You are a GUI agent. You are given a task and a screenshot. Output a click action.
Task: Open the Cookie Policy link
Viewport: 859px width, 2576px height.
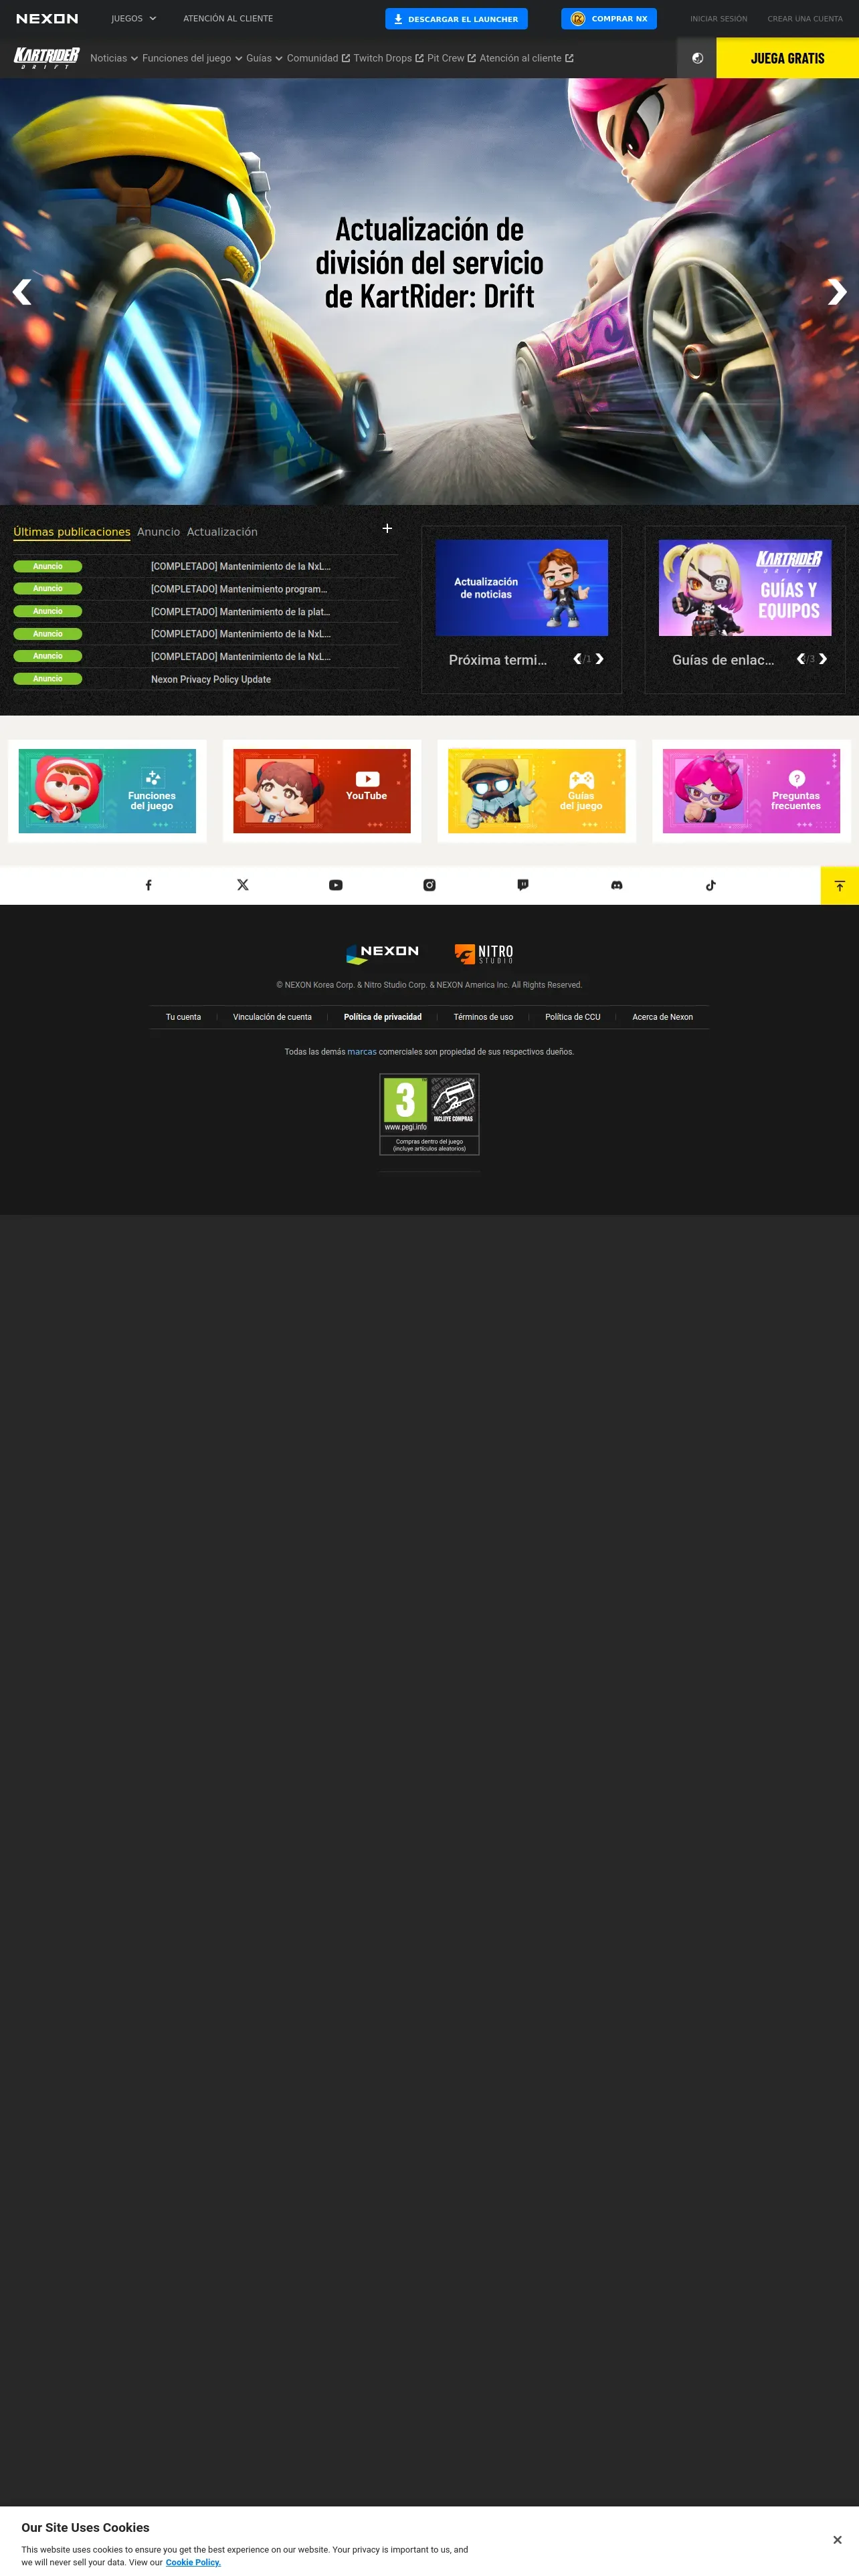[x=193, y=2562]
